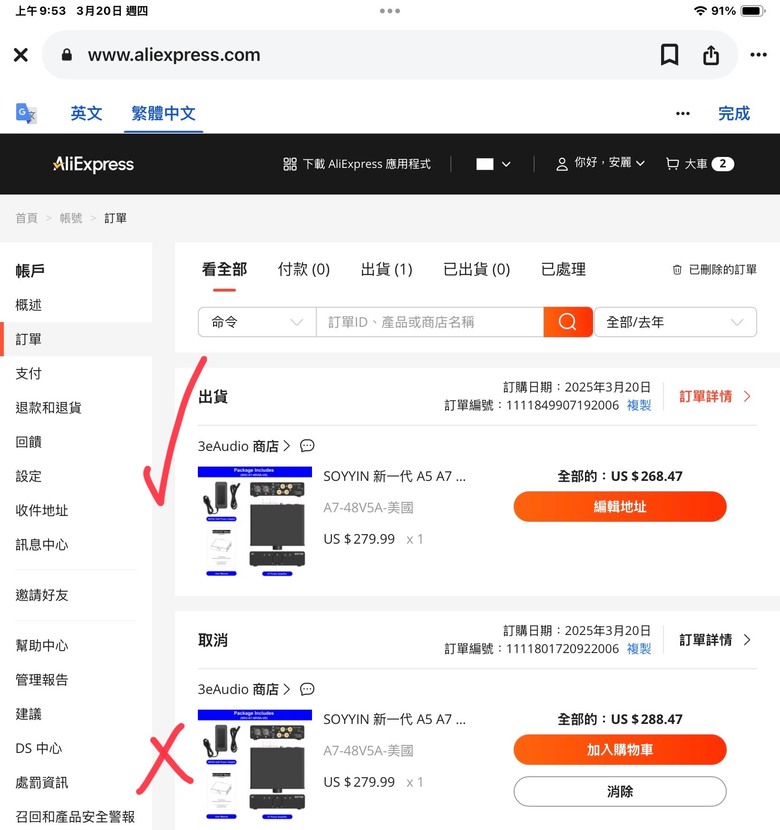Bookmark the current AliExpress page
Screen dimensions: 780x830
point(669,55)
